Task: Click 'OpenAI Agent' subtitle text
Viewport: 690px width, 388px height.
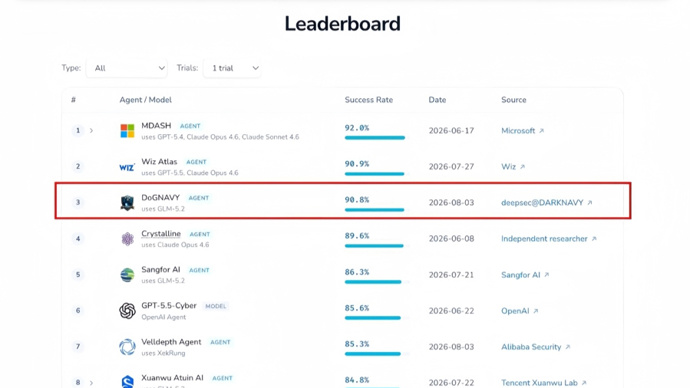Action: tap(164, 317)
